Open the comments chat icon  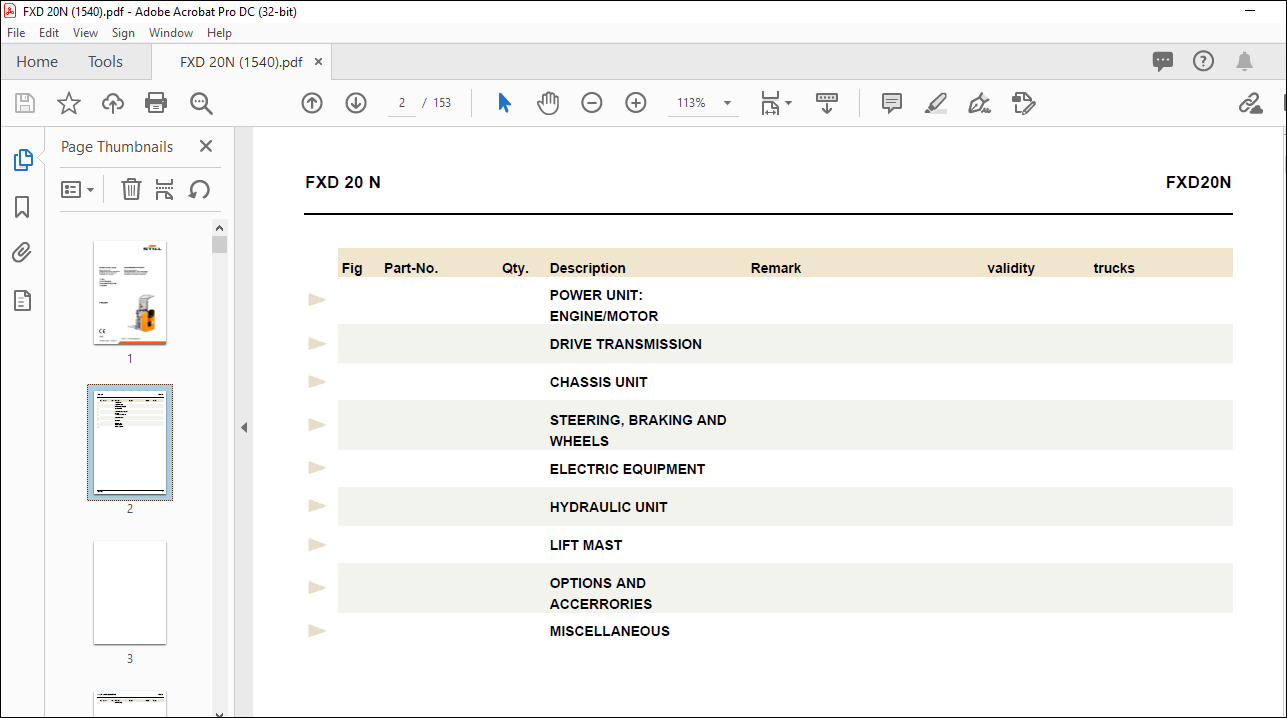1163,61
